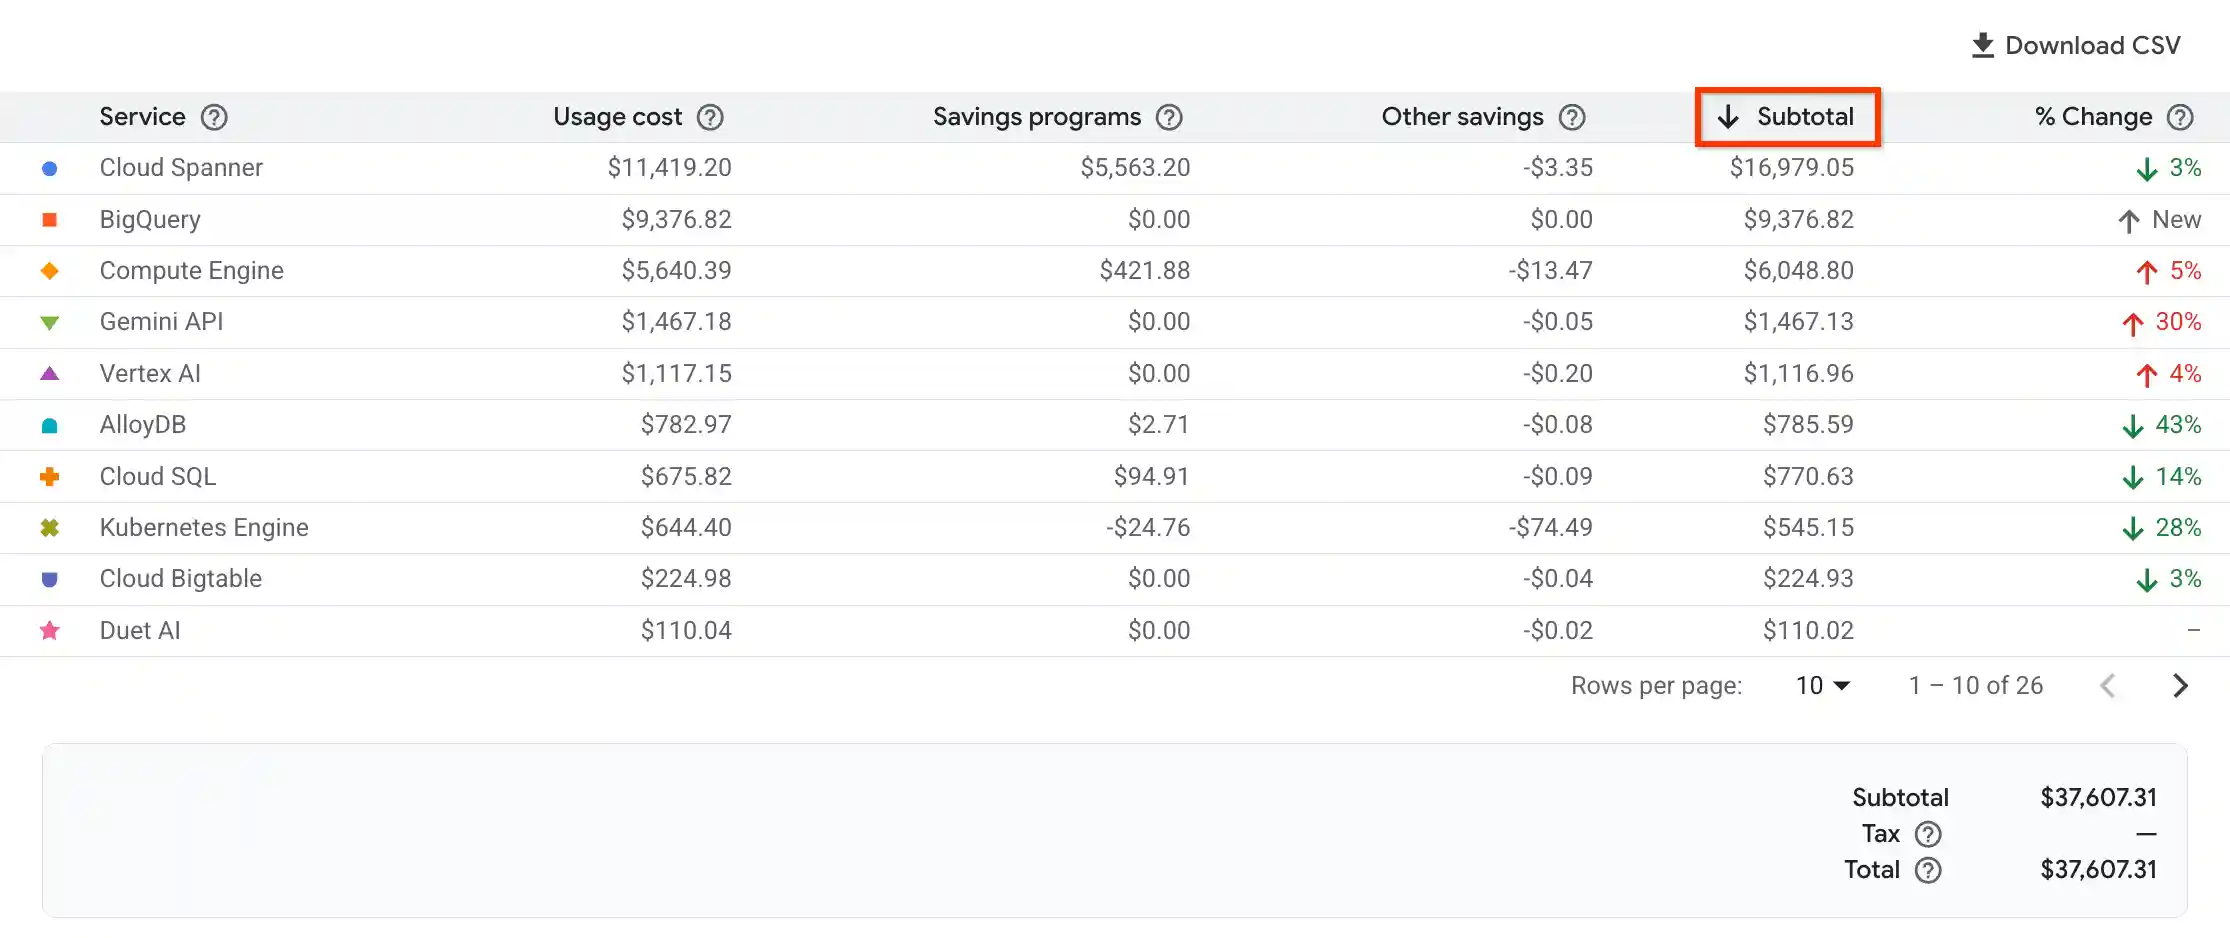The image size is (2230, 938).
Task: Select the Duet AI pink star icon
Action: (x=49, y=630)
